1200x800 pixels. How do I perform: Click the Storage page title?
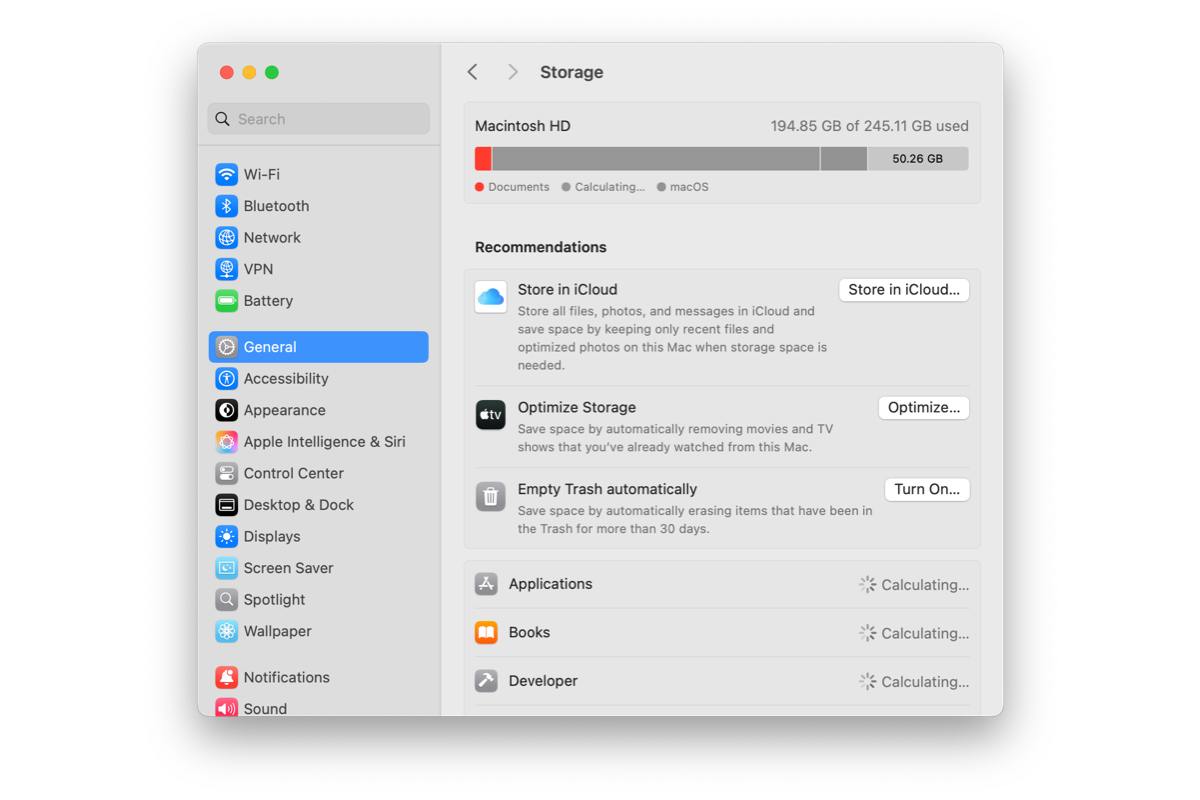coord(572,72)
